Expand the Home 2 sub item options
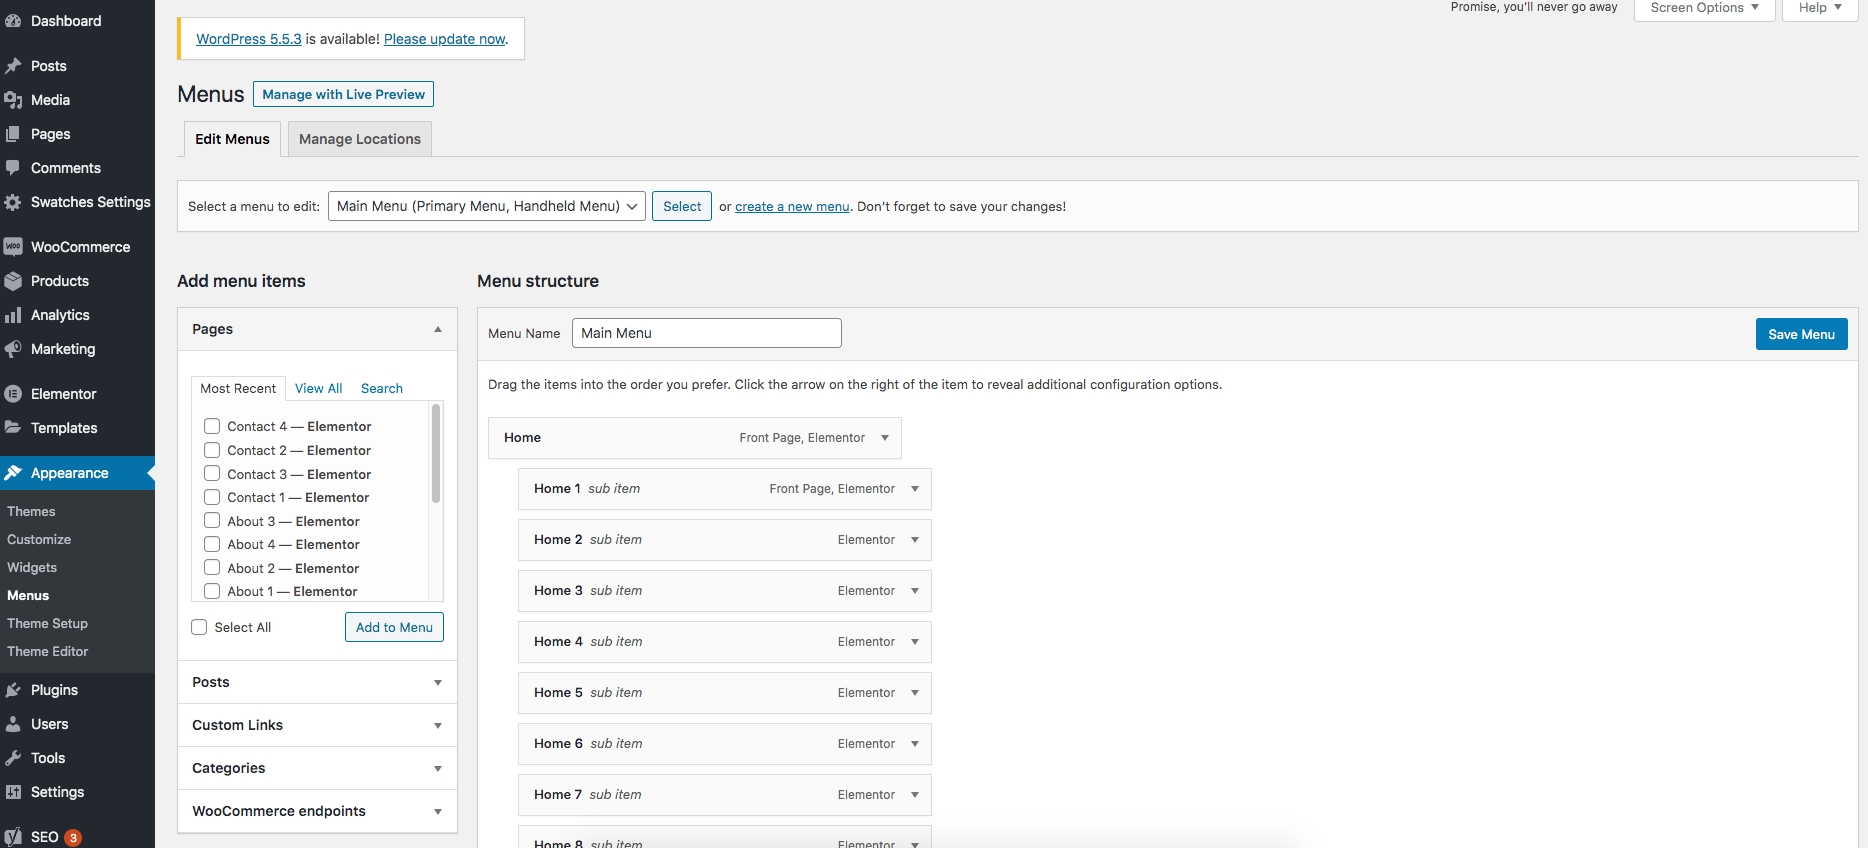The image size is (1868, 848). point(914,540)
